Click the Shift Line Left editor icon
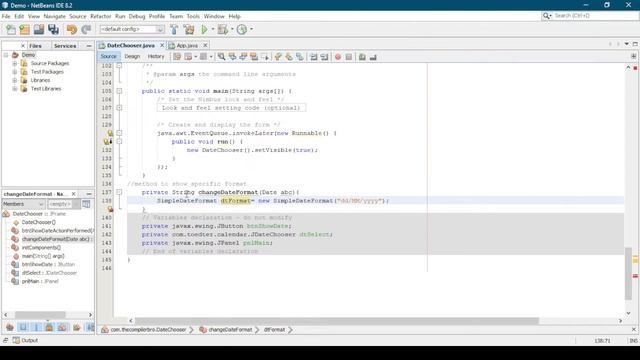Viewport: 640px width, 360px height. (313, 57)
